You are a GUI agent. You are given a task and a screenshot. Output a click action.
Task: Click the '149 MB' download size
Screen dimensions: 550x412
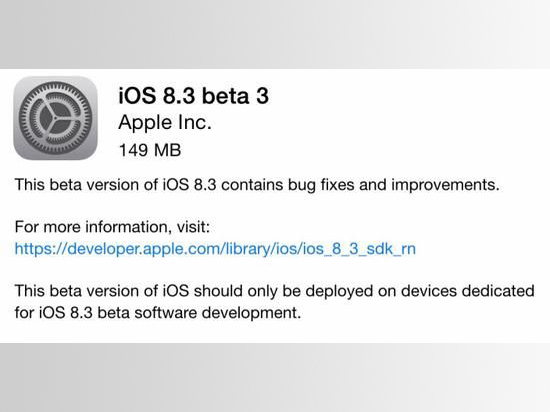(x=150, y=150)
